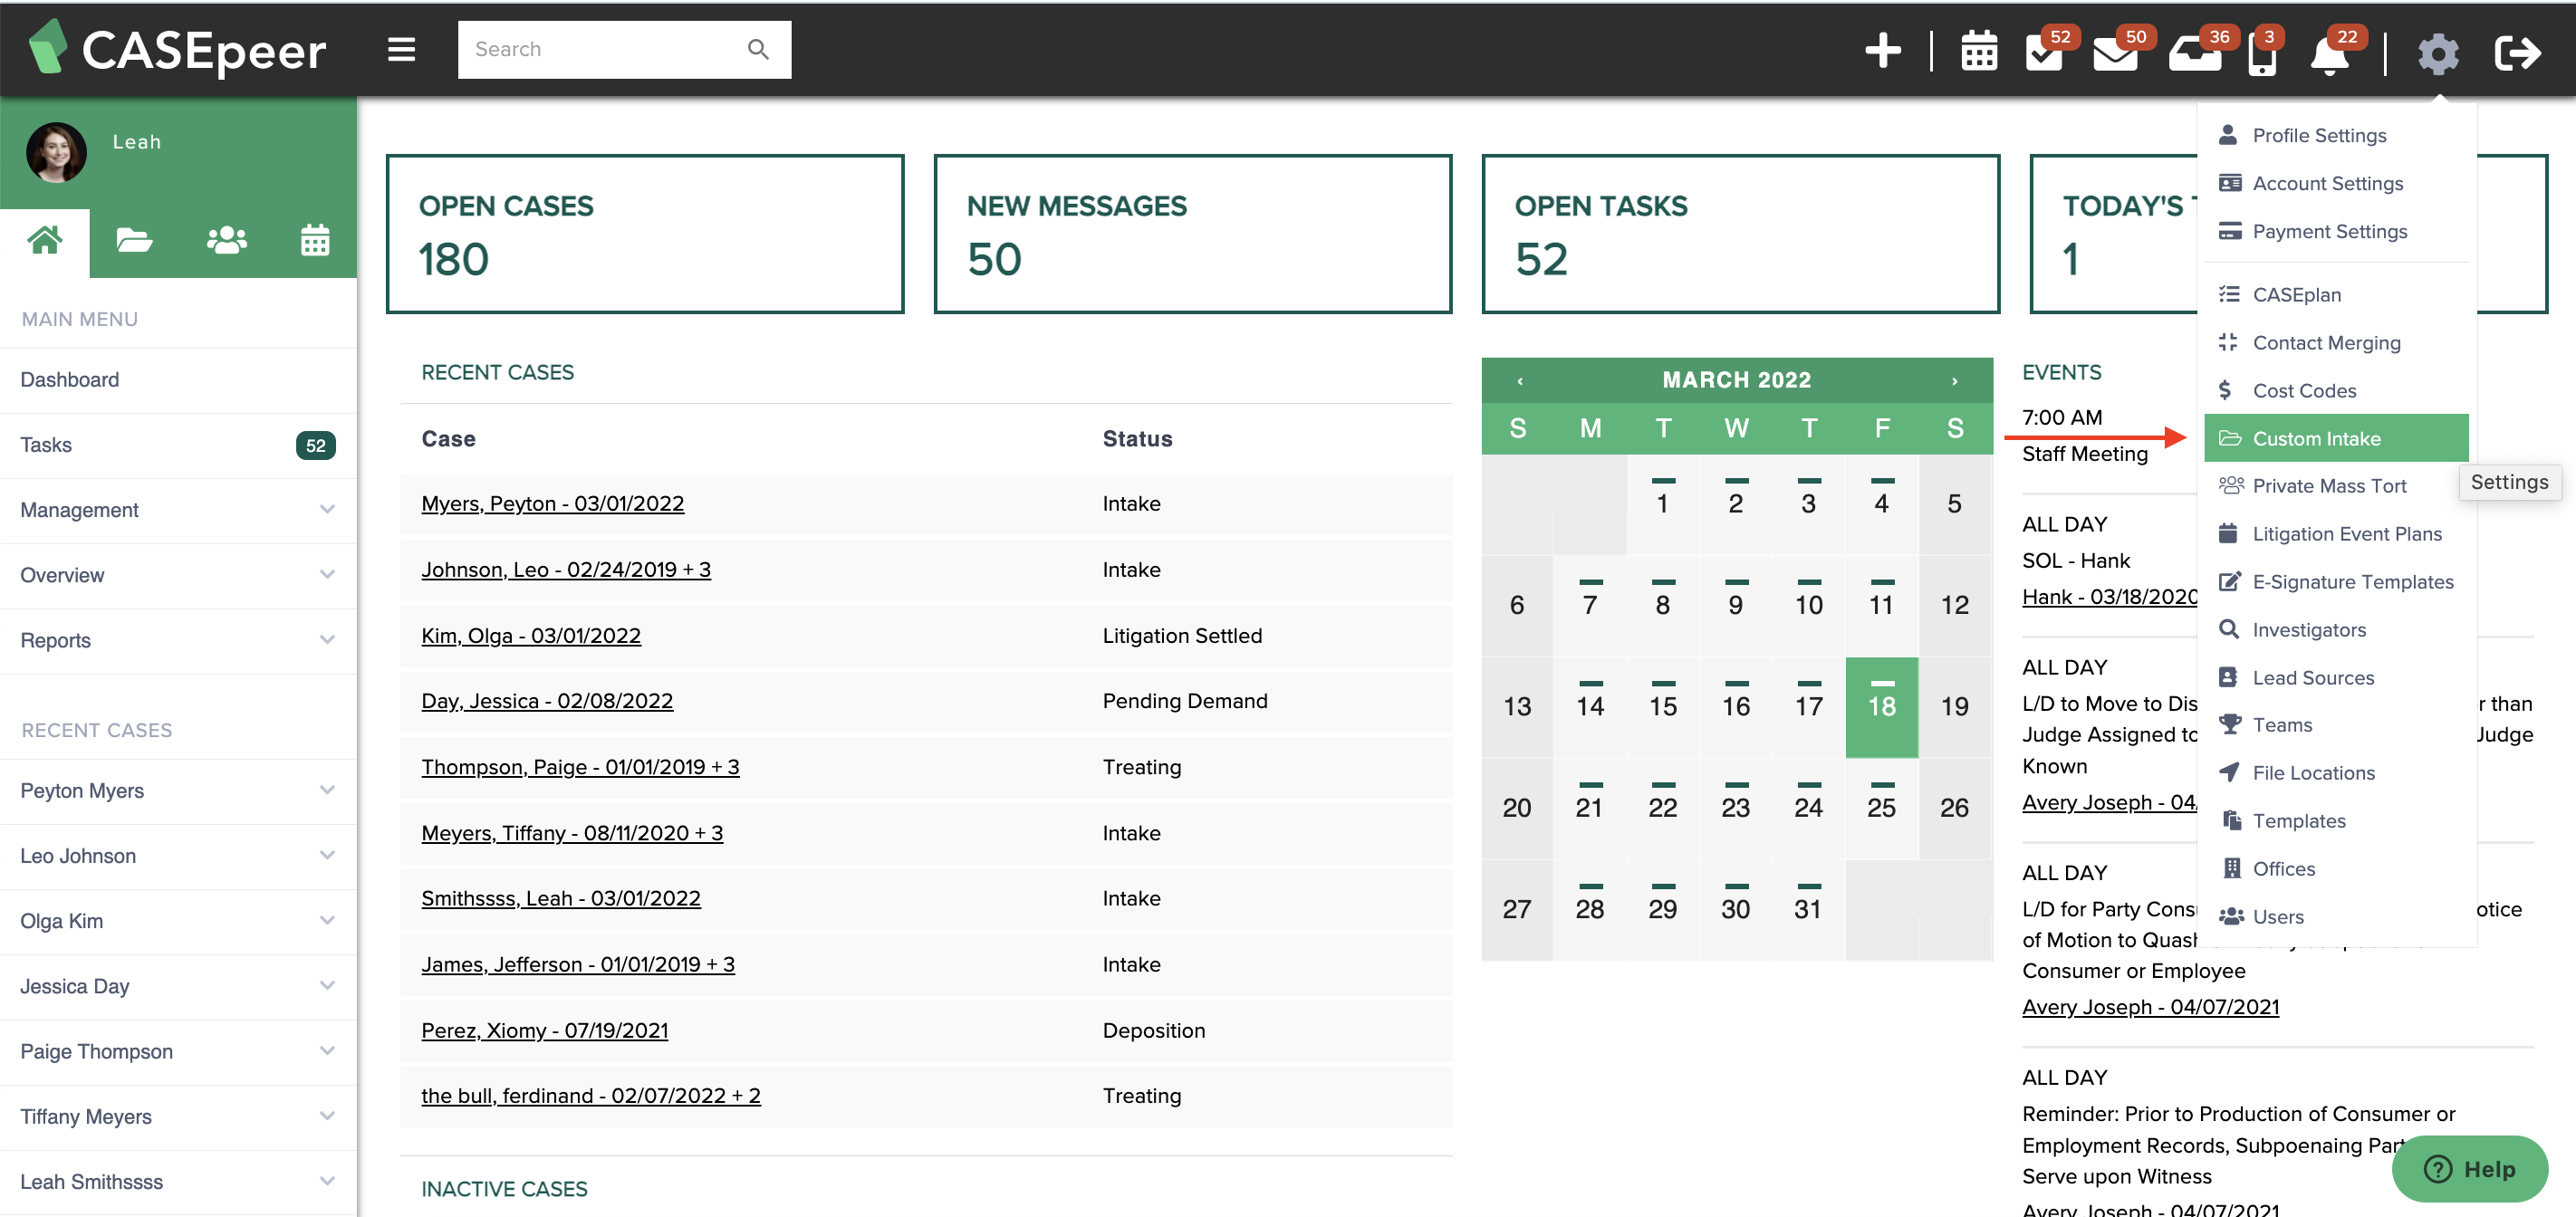Open the cases folder icon in the sidebar
Image resolution: width=2576 pixels, height=1217 pixels.
point(134,240)
